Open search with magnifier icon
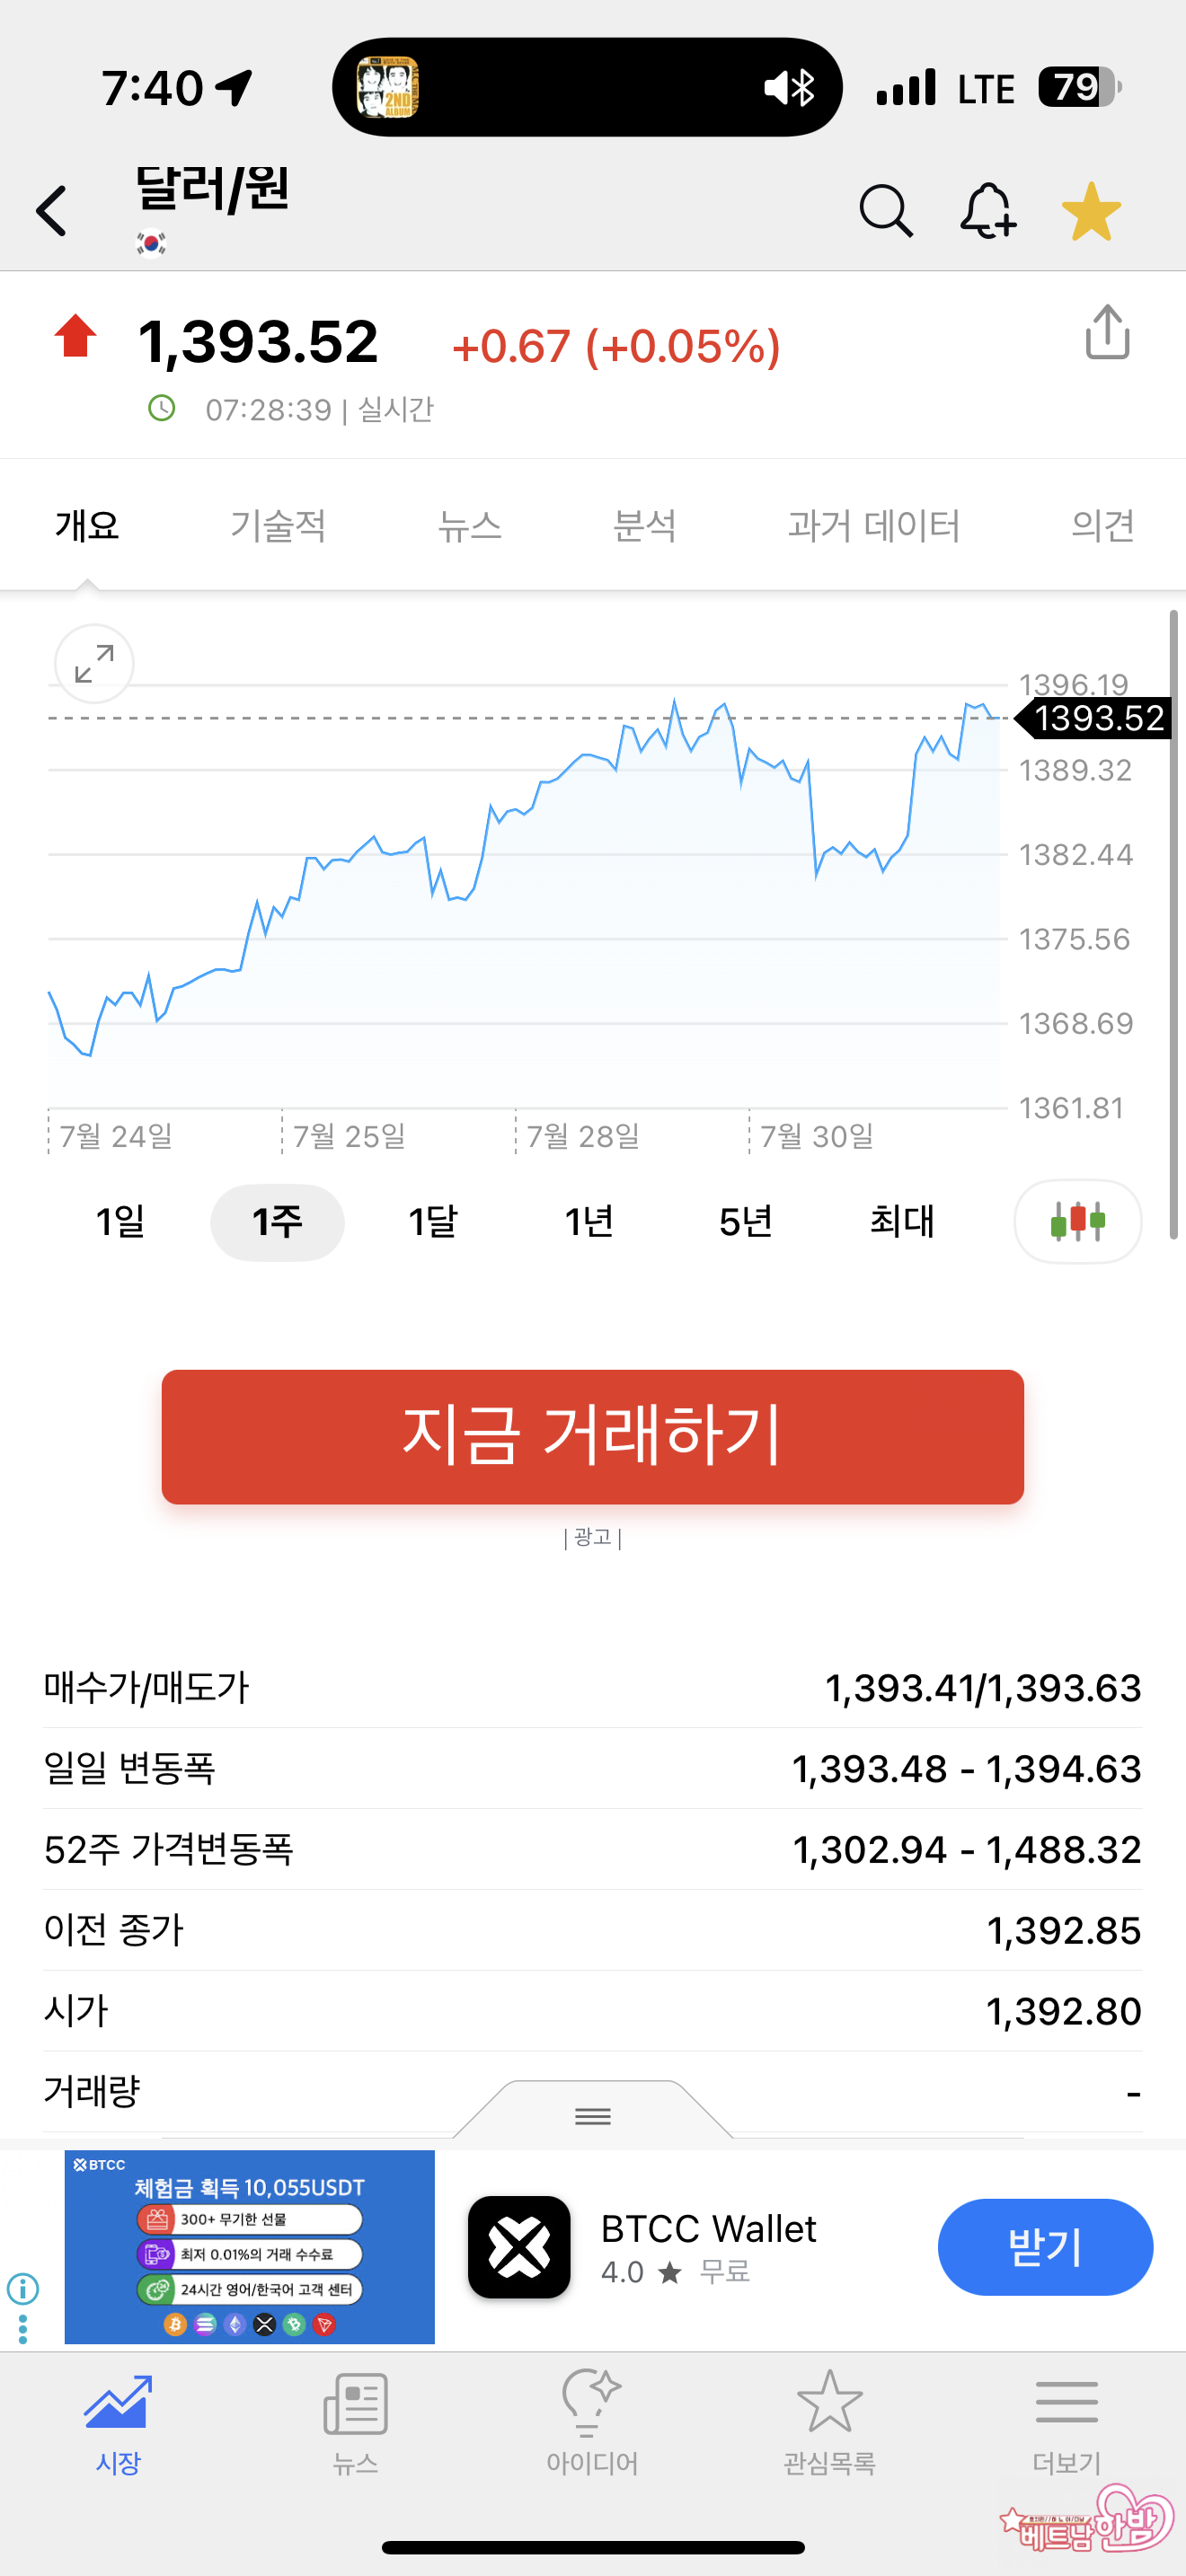 pos(886,211)
